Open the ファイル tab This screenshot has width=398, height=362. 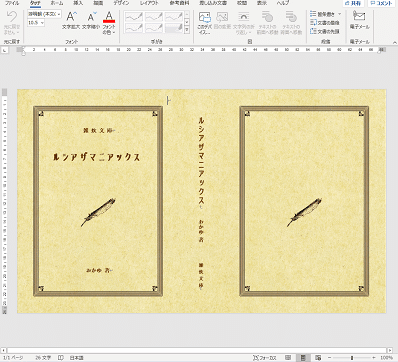[x=12, y=3]
